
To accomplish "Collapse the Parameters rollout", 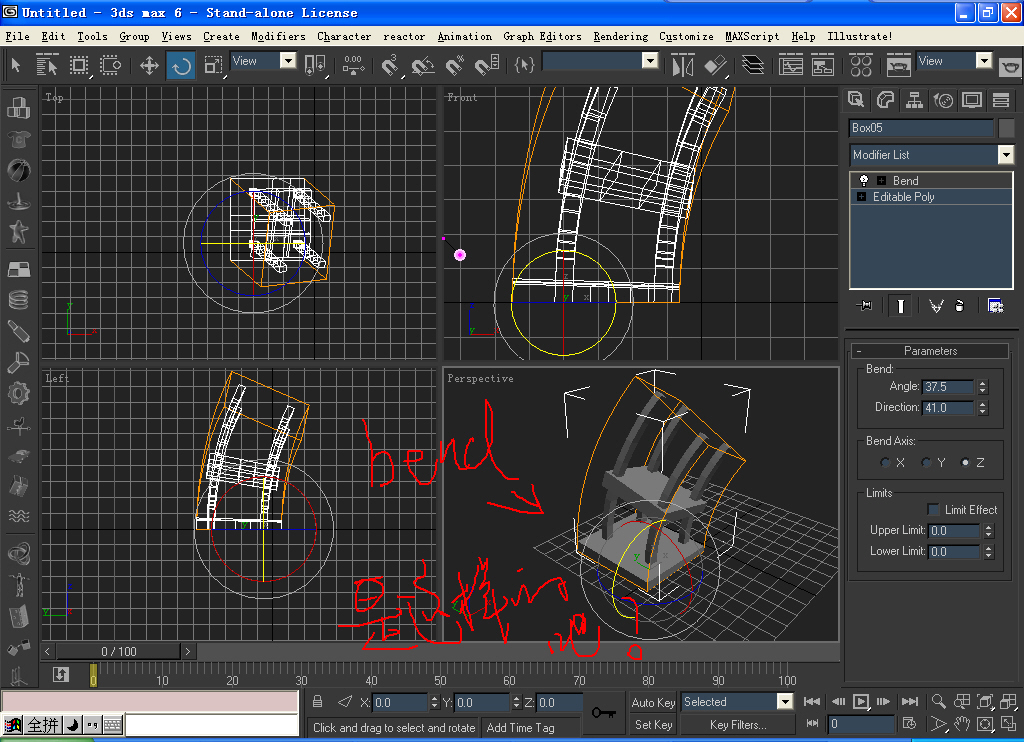I will pos(930,351).
